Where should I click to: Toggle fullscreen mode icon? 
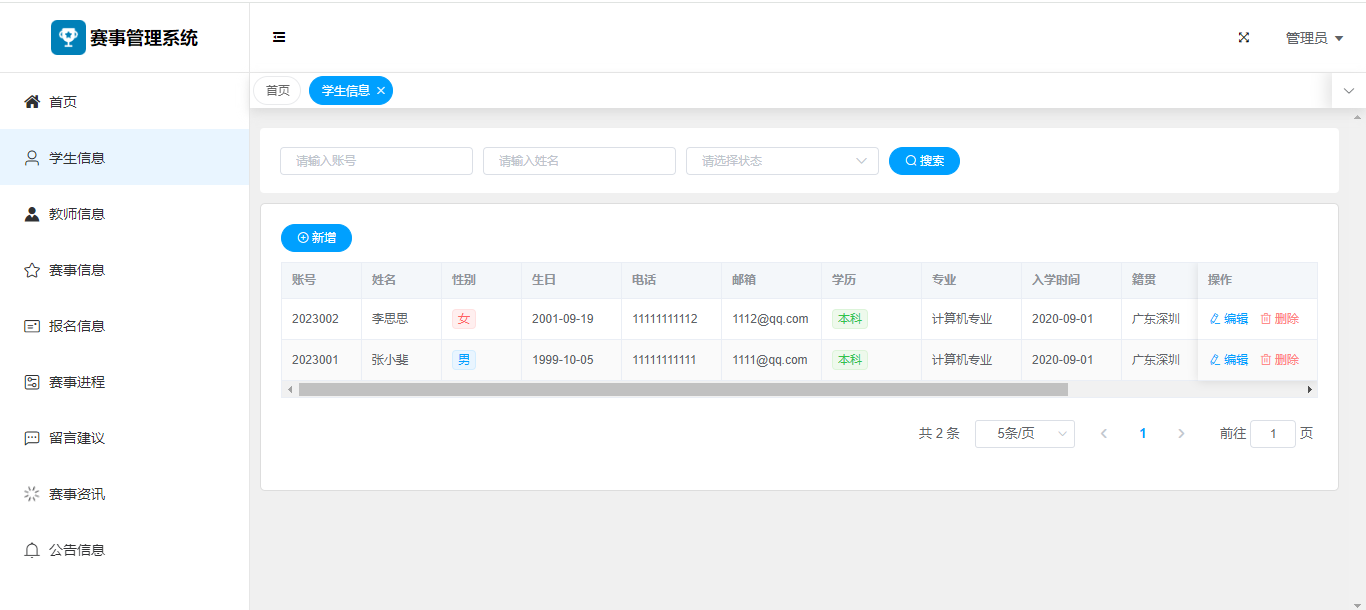[x=1244, y=37]
